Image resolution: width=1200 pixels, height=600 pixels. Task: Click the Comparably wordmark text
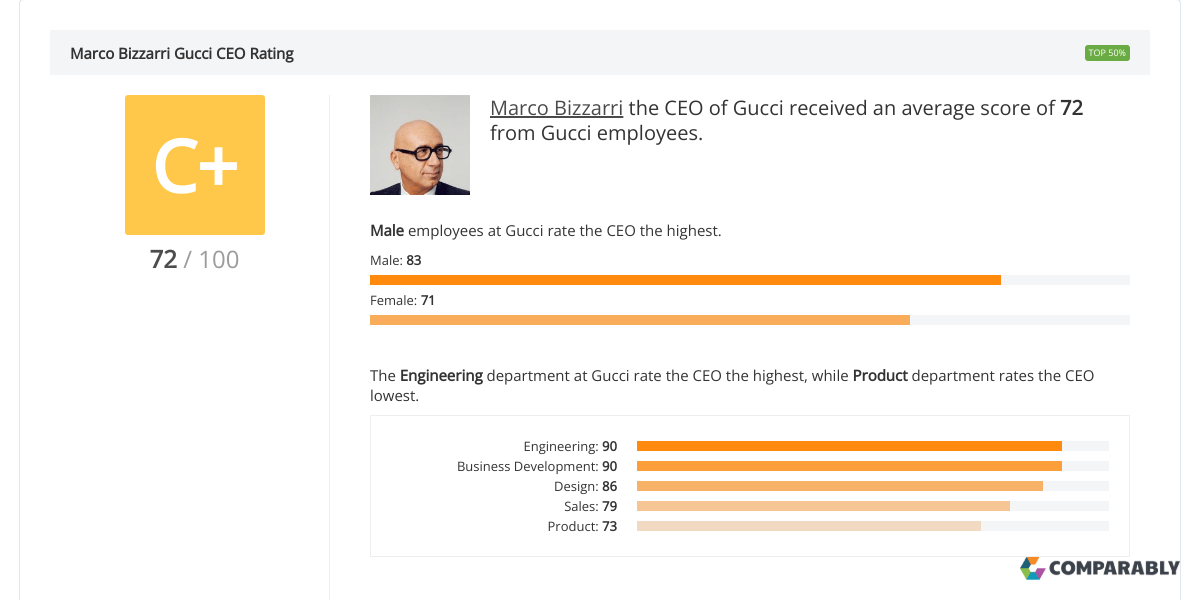pyautogui.click(x=1114, y=568)
